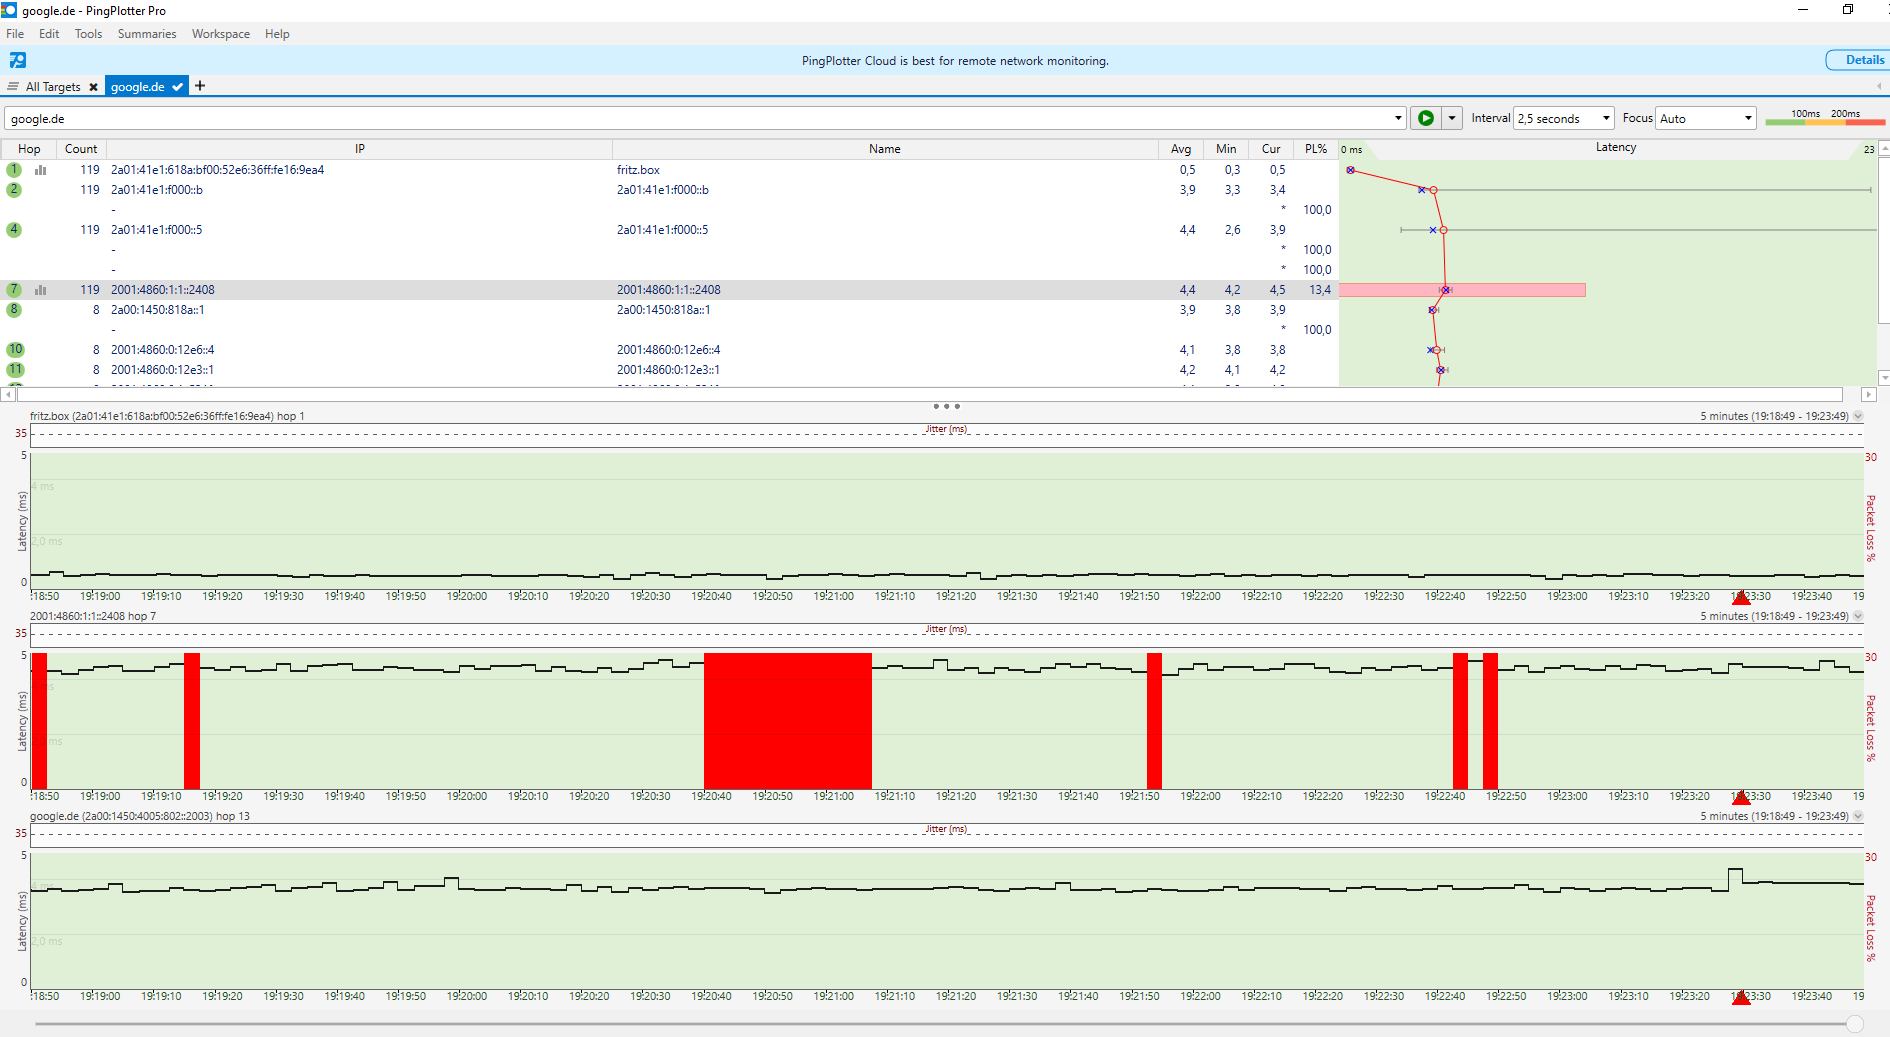
Task: Click the PingPlotter Cloud logo icon
Action: point(18,60)
